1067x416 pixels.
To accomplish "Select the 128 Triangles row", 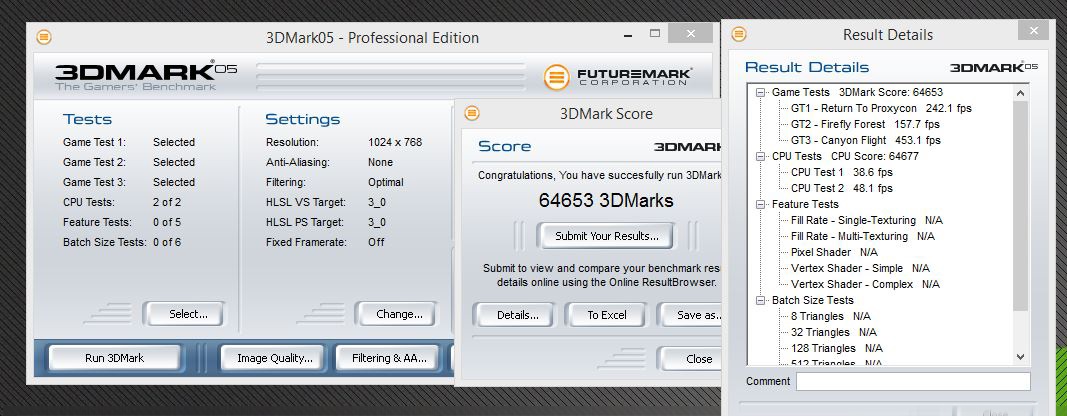I will tap(836, 348).
